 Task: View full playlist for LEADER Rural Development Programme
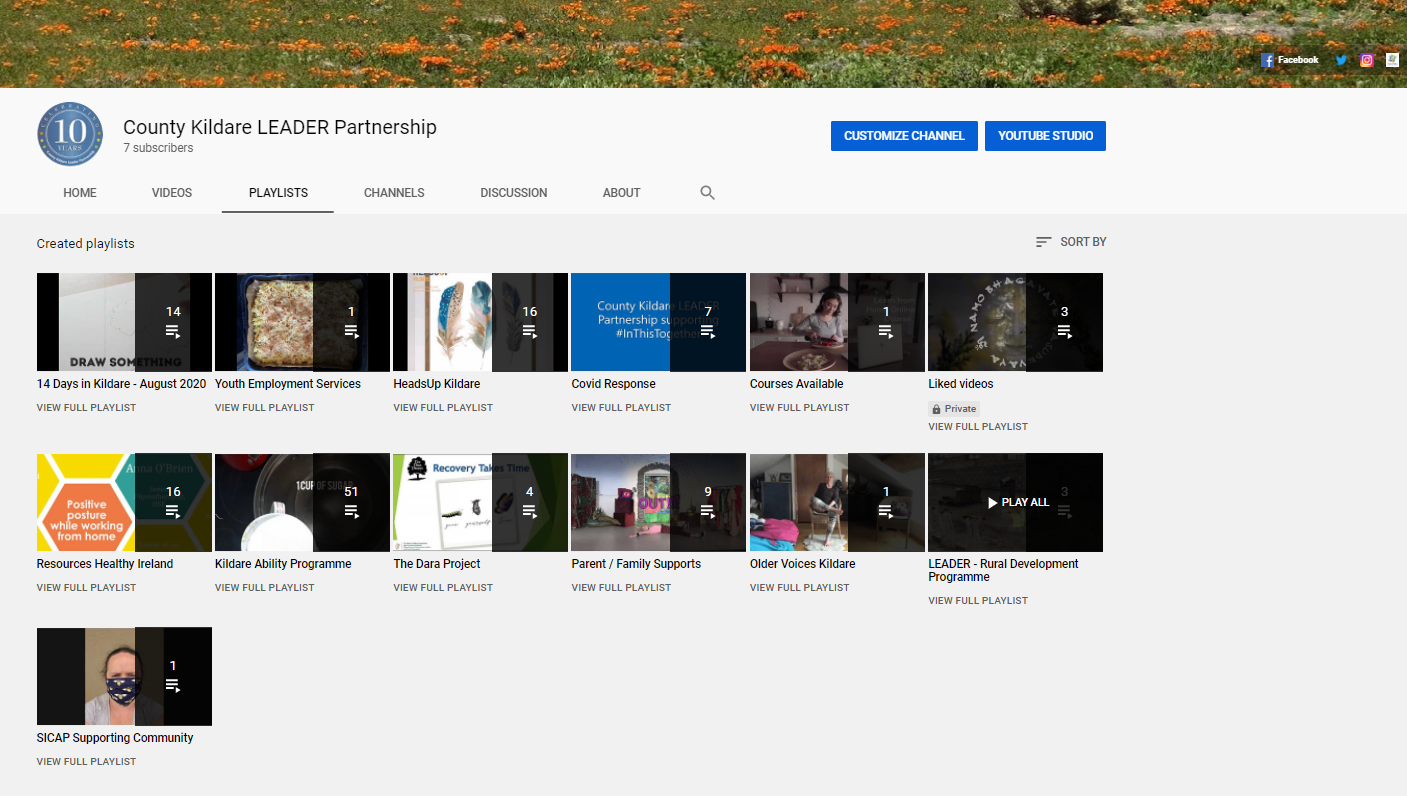pyautogui.click(x=978, y=601)
